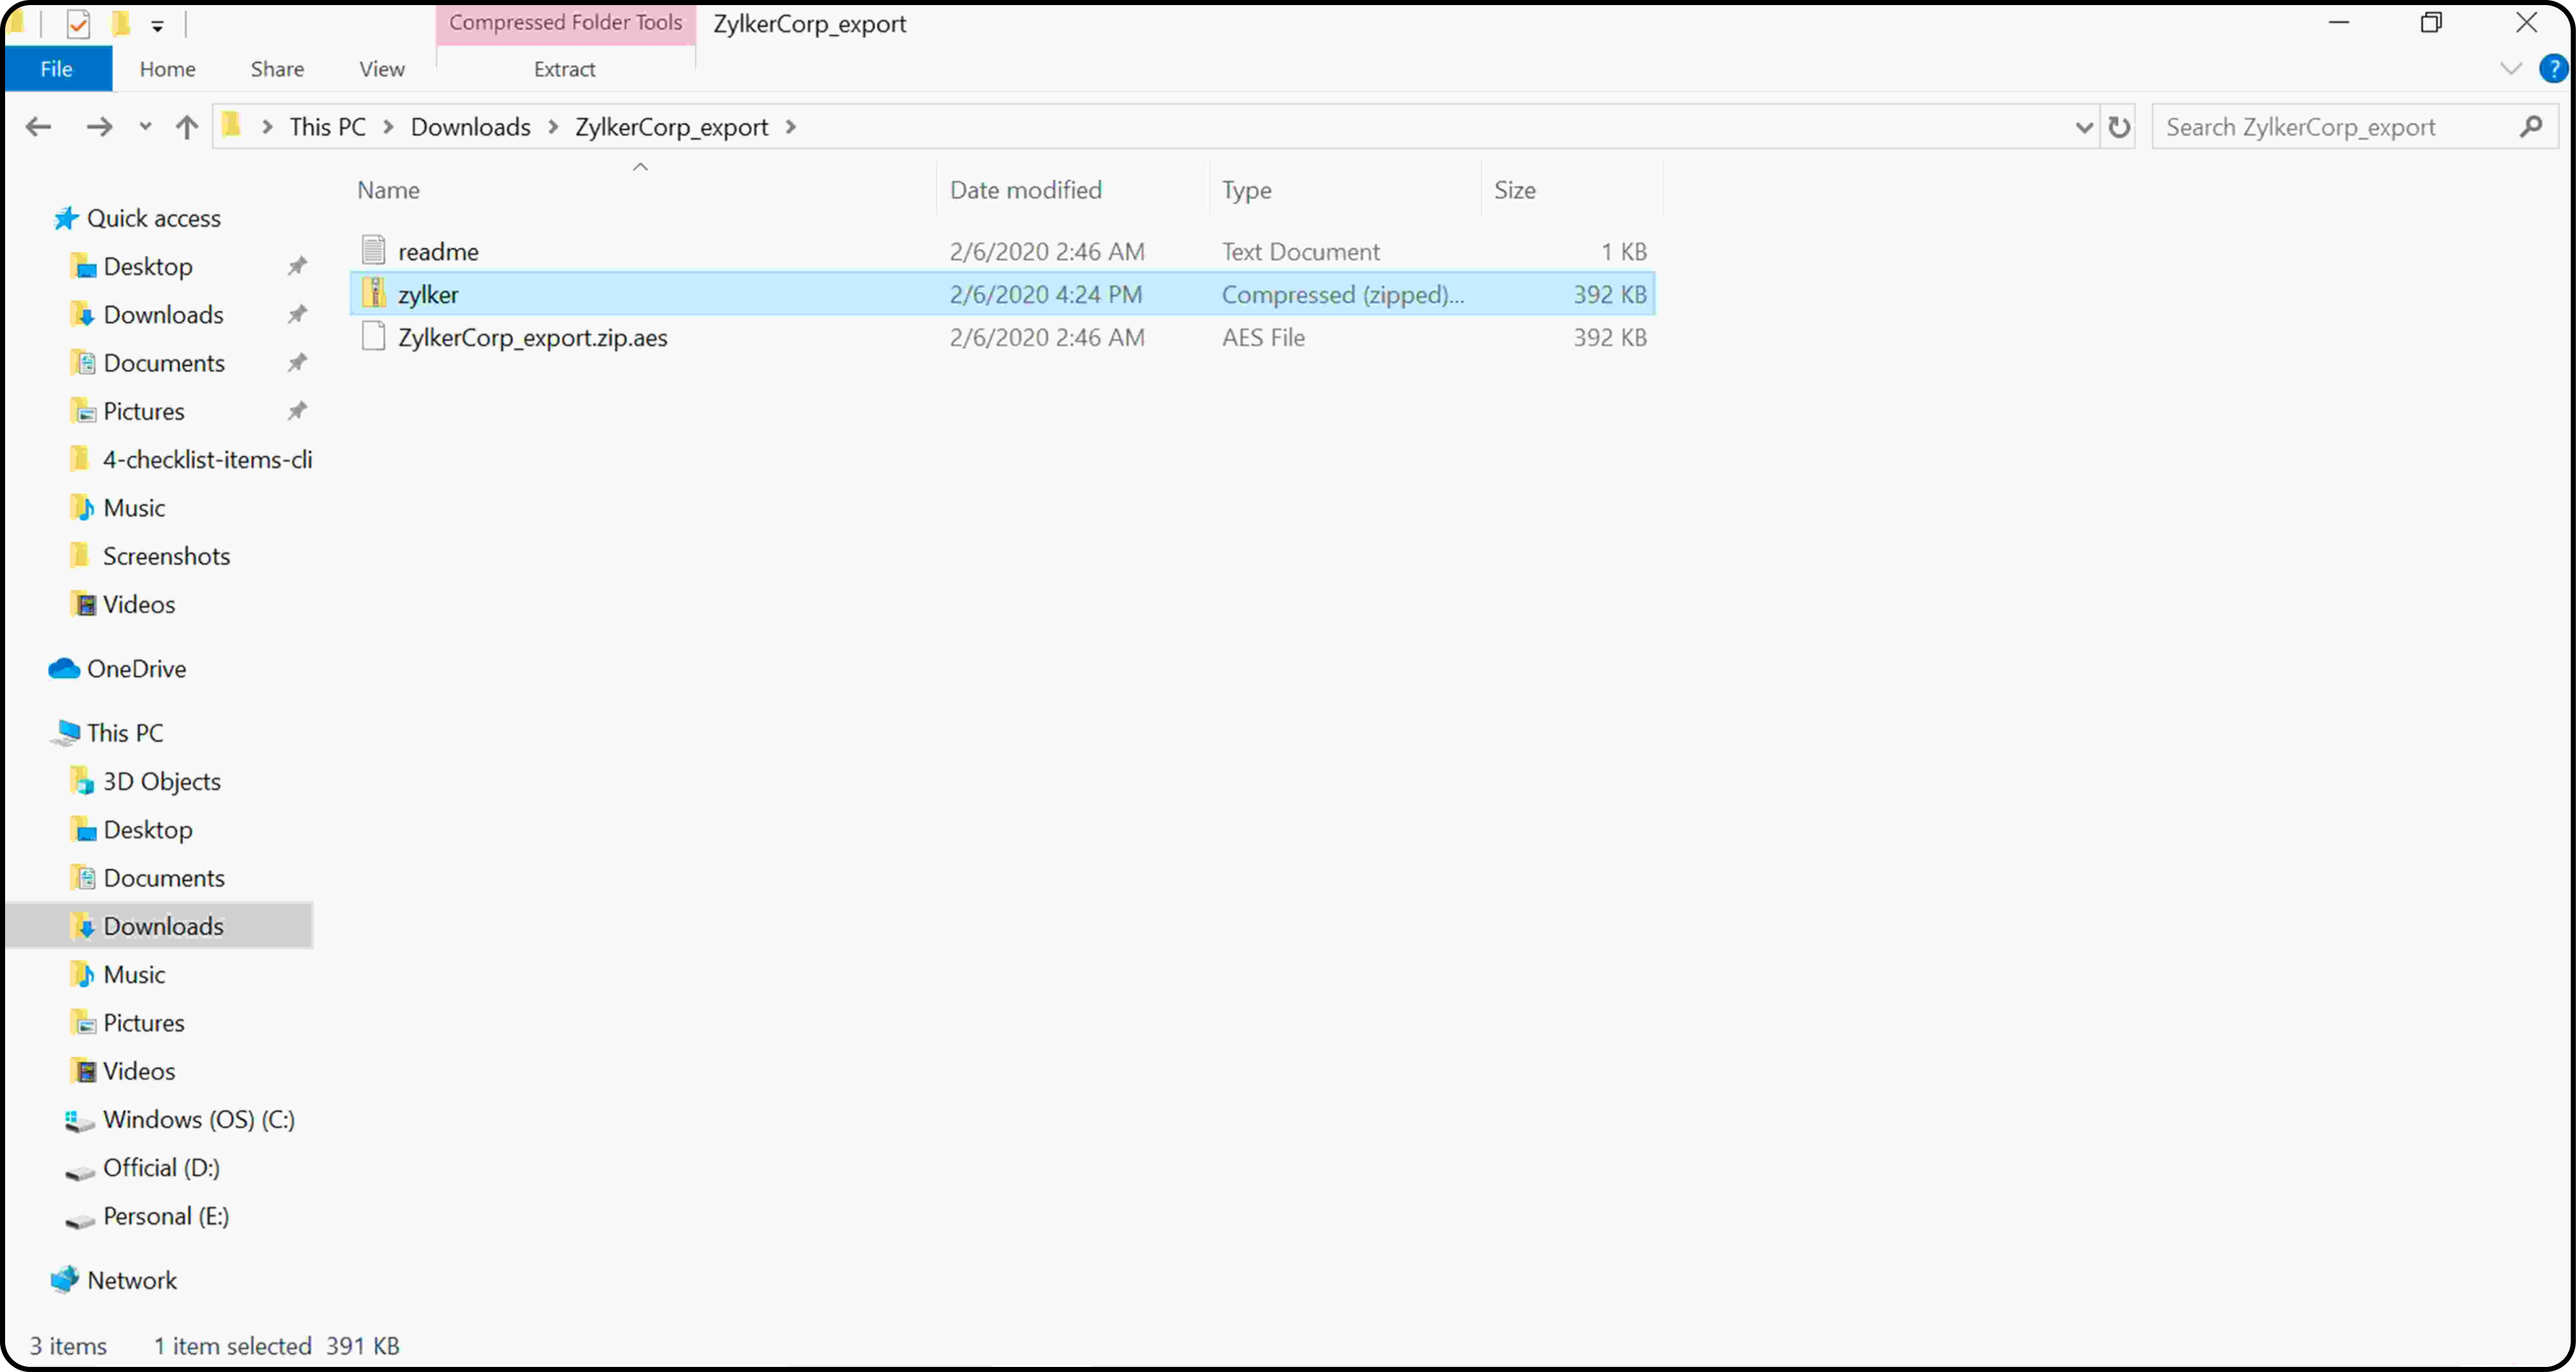Open the Screenshots folder in sidebar
The width and height of the screenshot is (2576, 1372).
[166, 556]
